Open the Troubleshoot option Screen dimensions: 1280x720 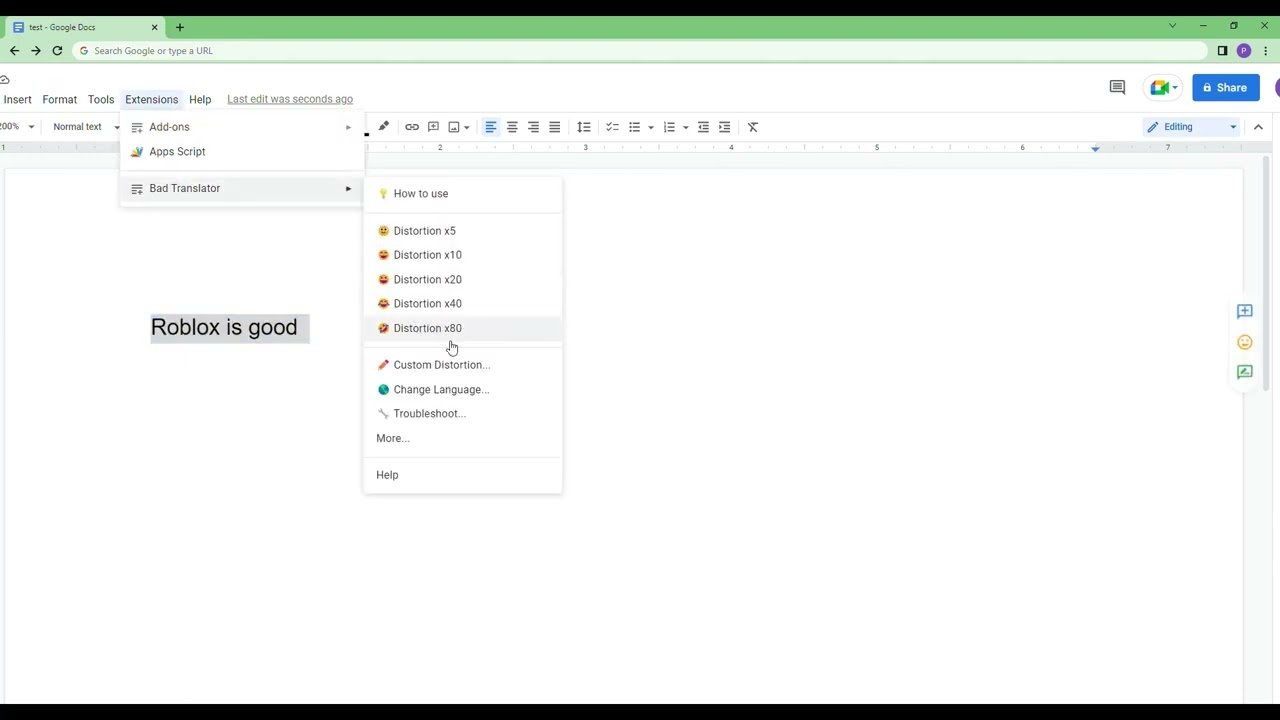[x=463, y=414]
